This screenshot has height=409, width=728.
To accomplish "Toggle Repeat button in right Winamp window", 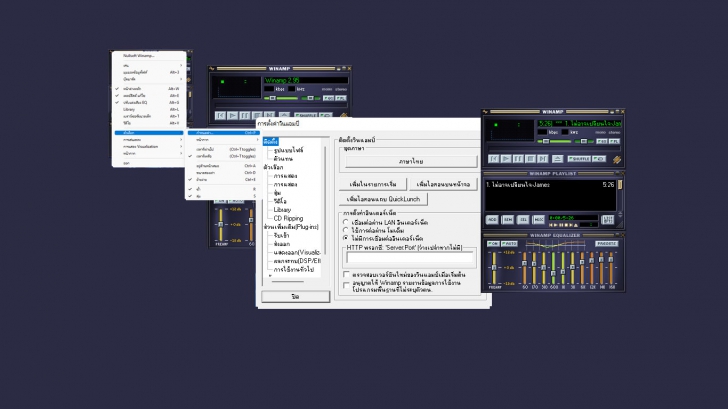I will tap(599, 159).
